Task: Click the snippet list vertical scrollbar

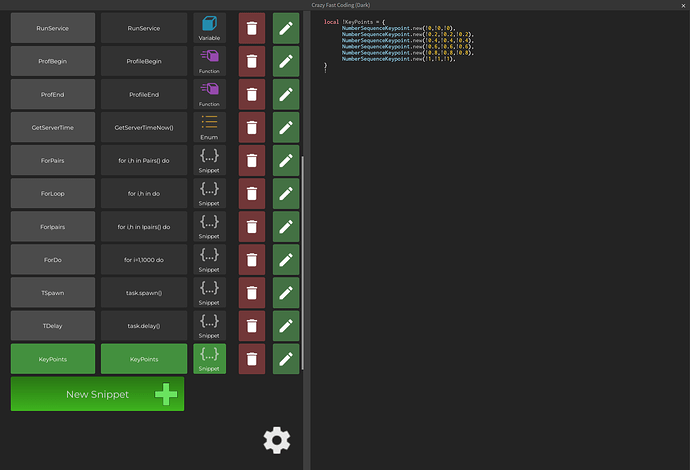Action: pos(302,263)
